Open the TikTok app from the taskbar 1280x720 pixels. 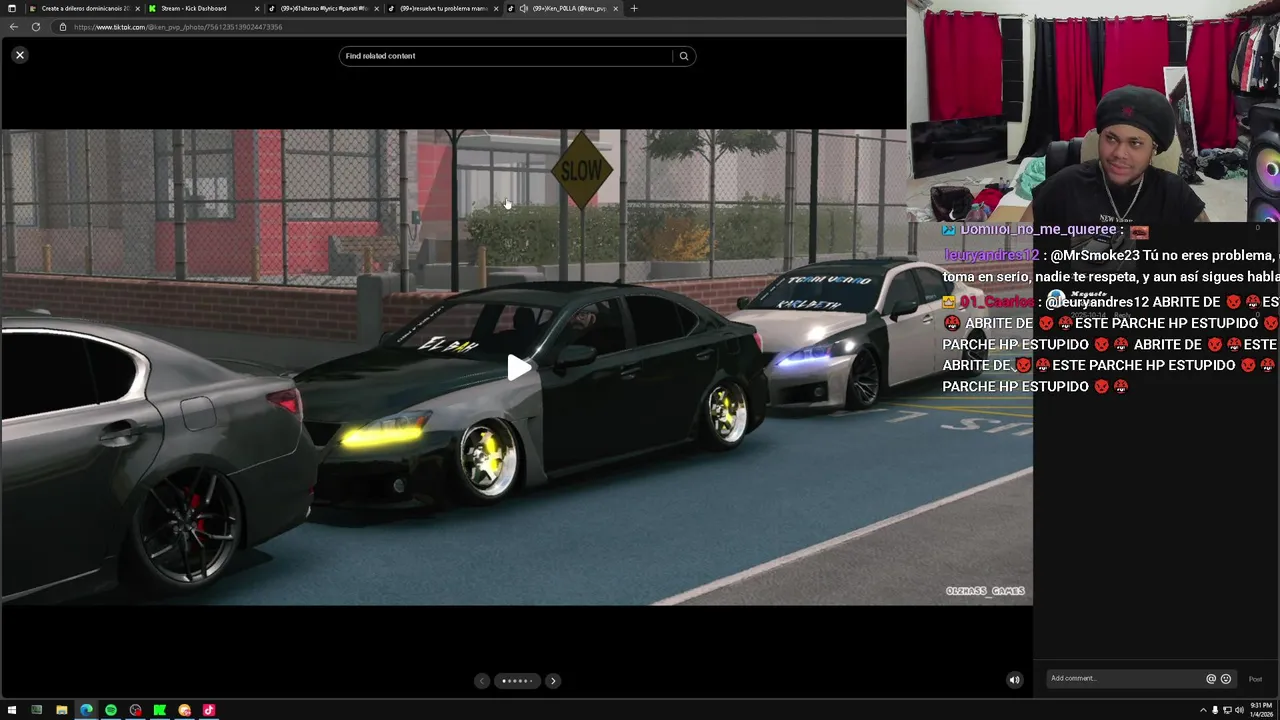(x=209, y=710)
